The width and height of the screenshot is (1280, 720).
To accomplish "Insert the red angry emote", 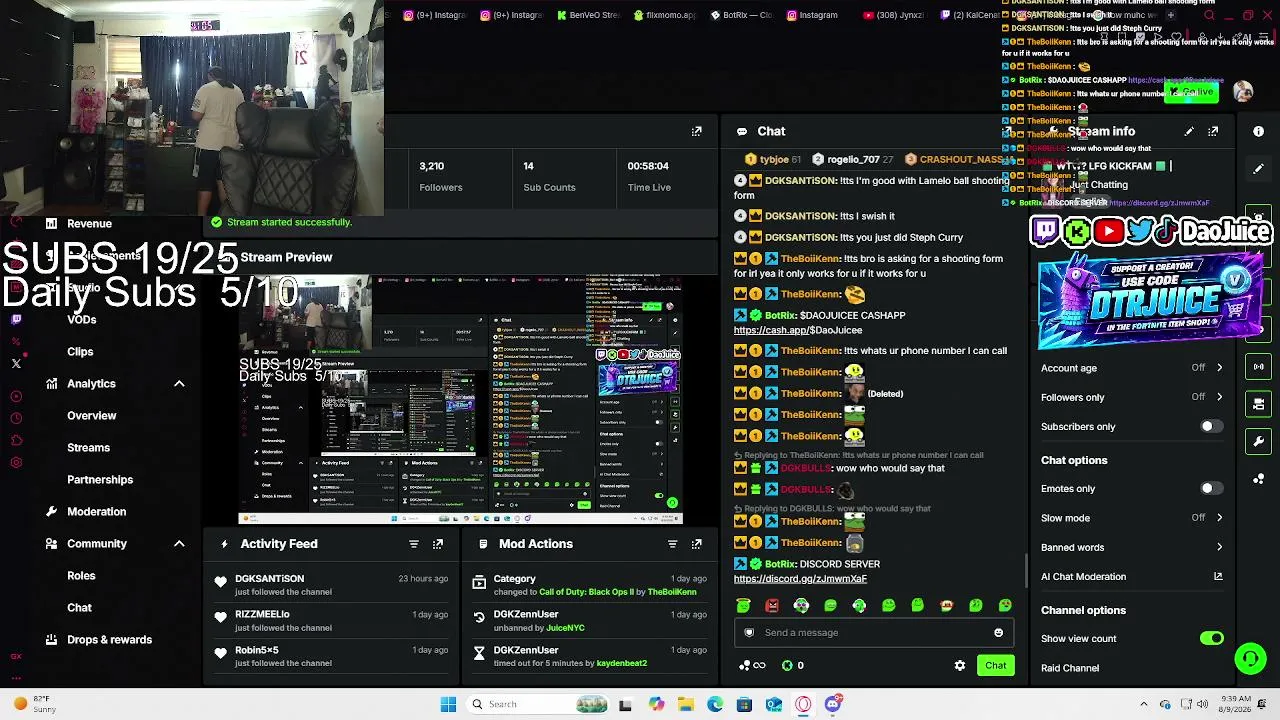I will [772, 605].
